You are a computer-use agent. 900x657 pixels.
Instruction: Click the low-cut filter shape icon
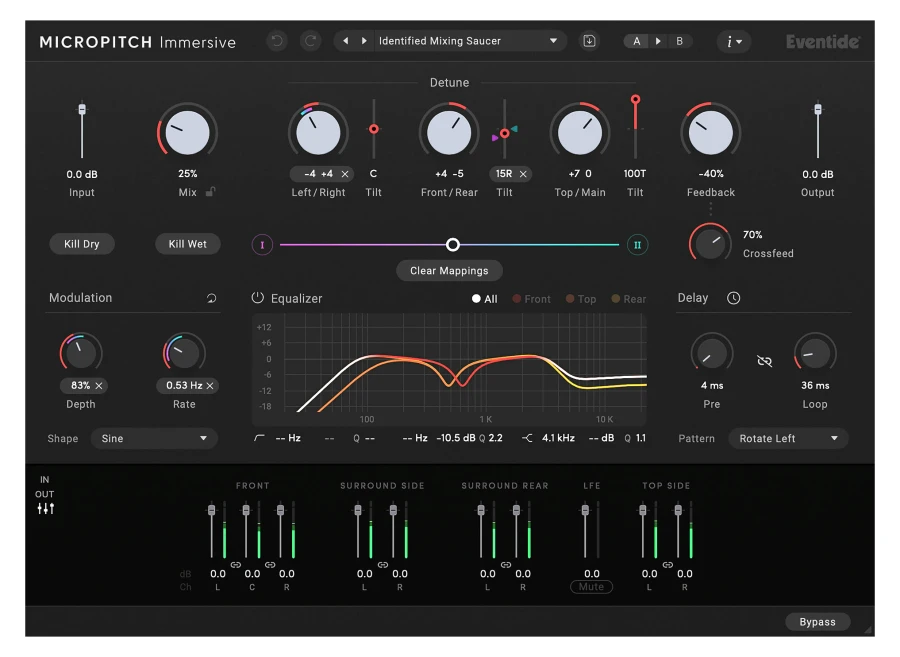(x=259, y=438)
